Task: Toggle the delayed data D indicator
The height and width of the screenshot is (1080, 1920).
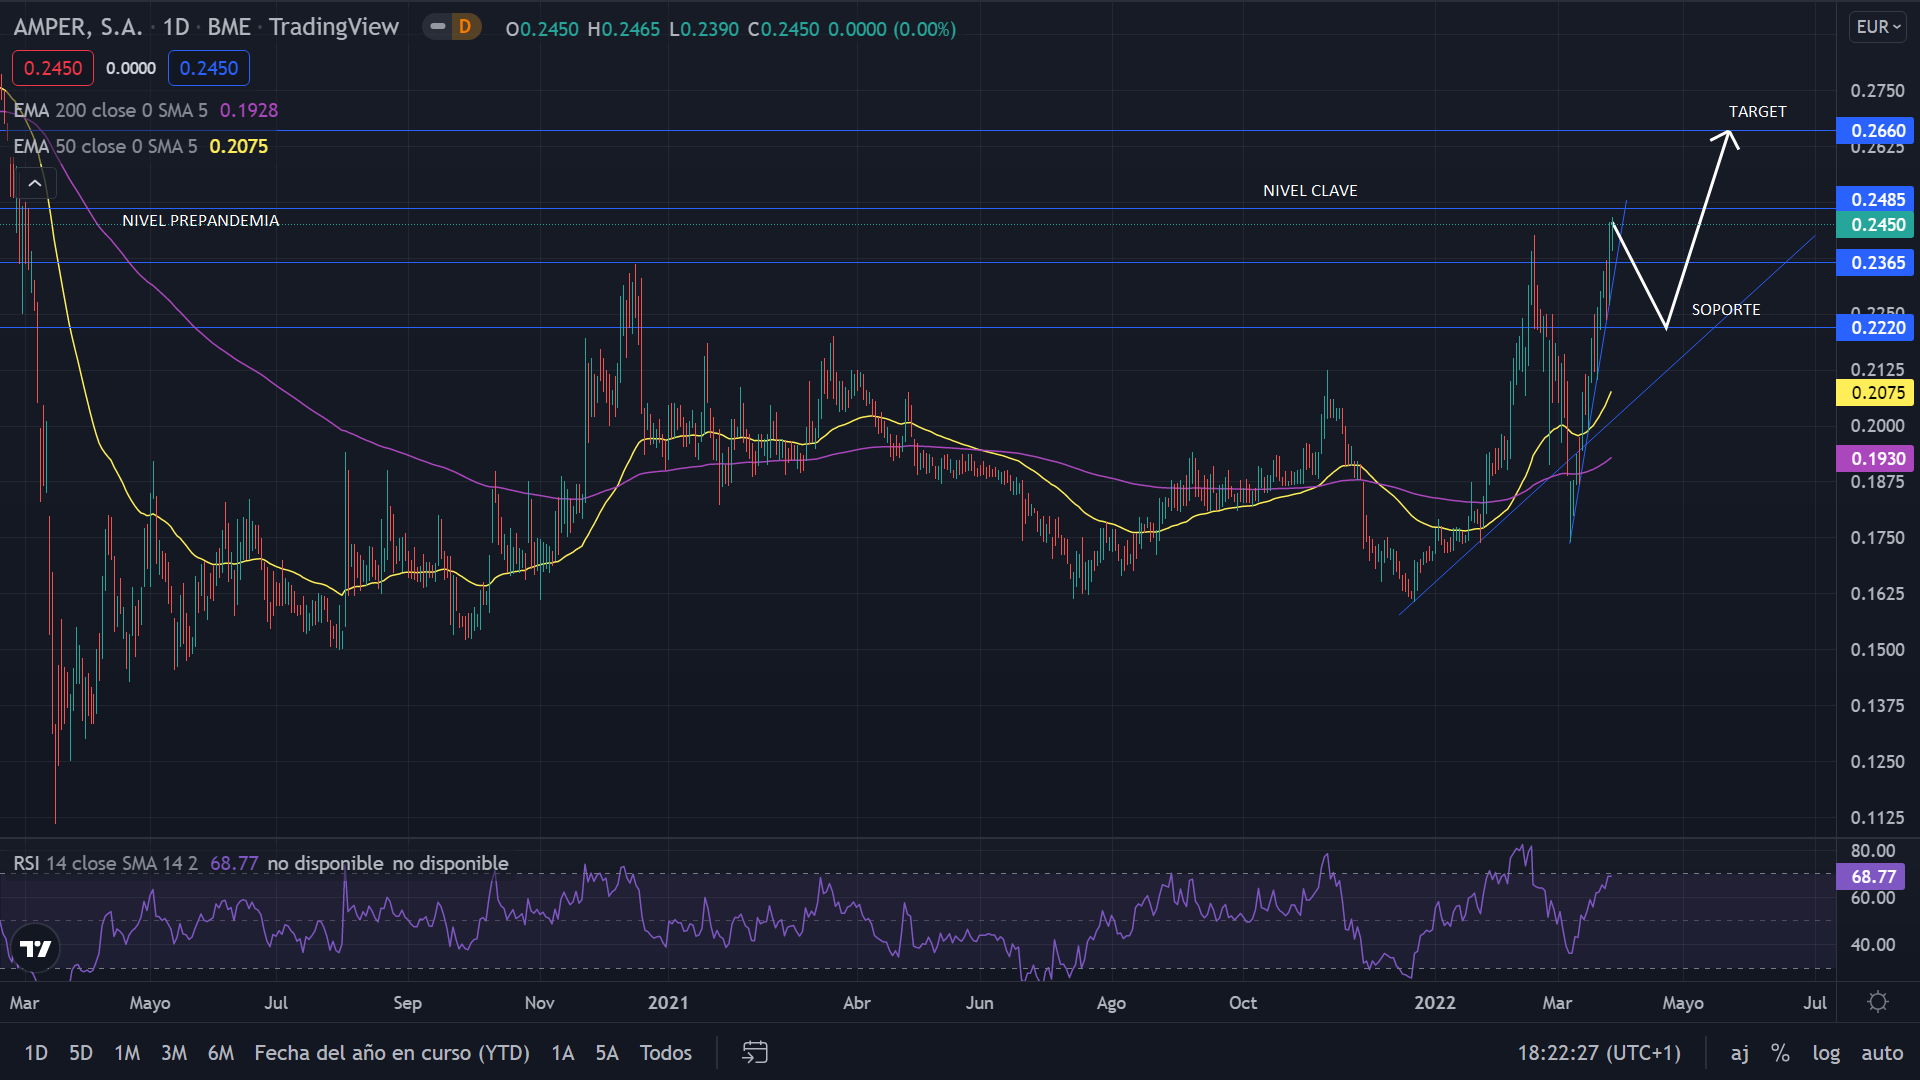Action: tap(464, 27)
